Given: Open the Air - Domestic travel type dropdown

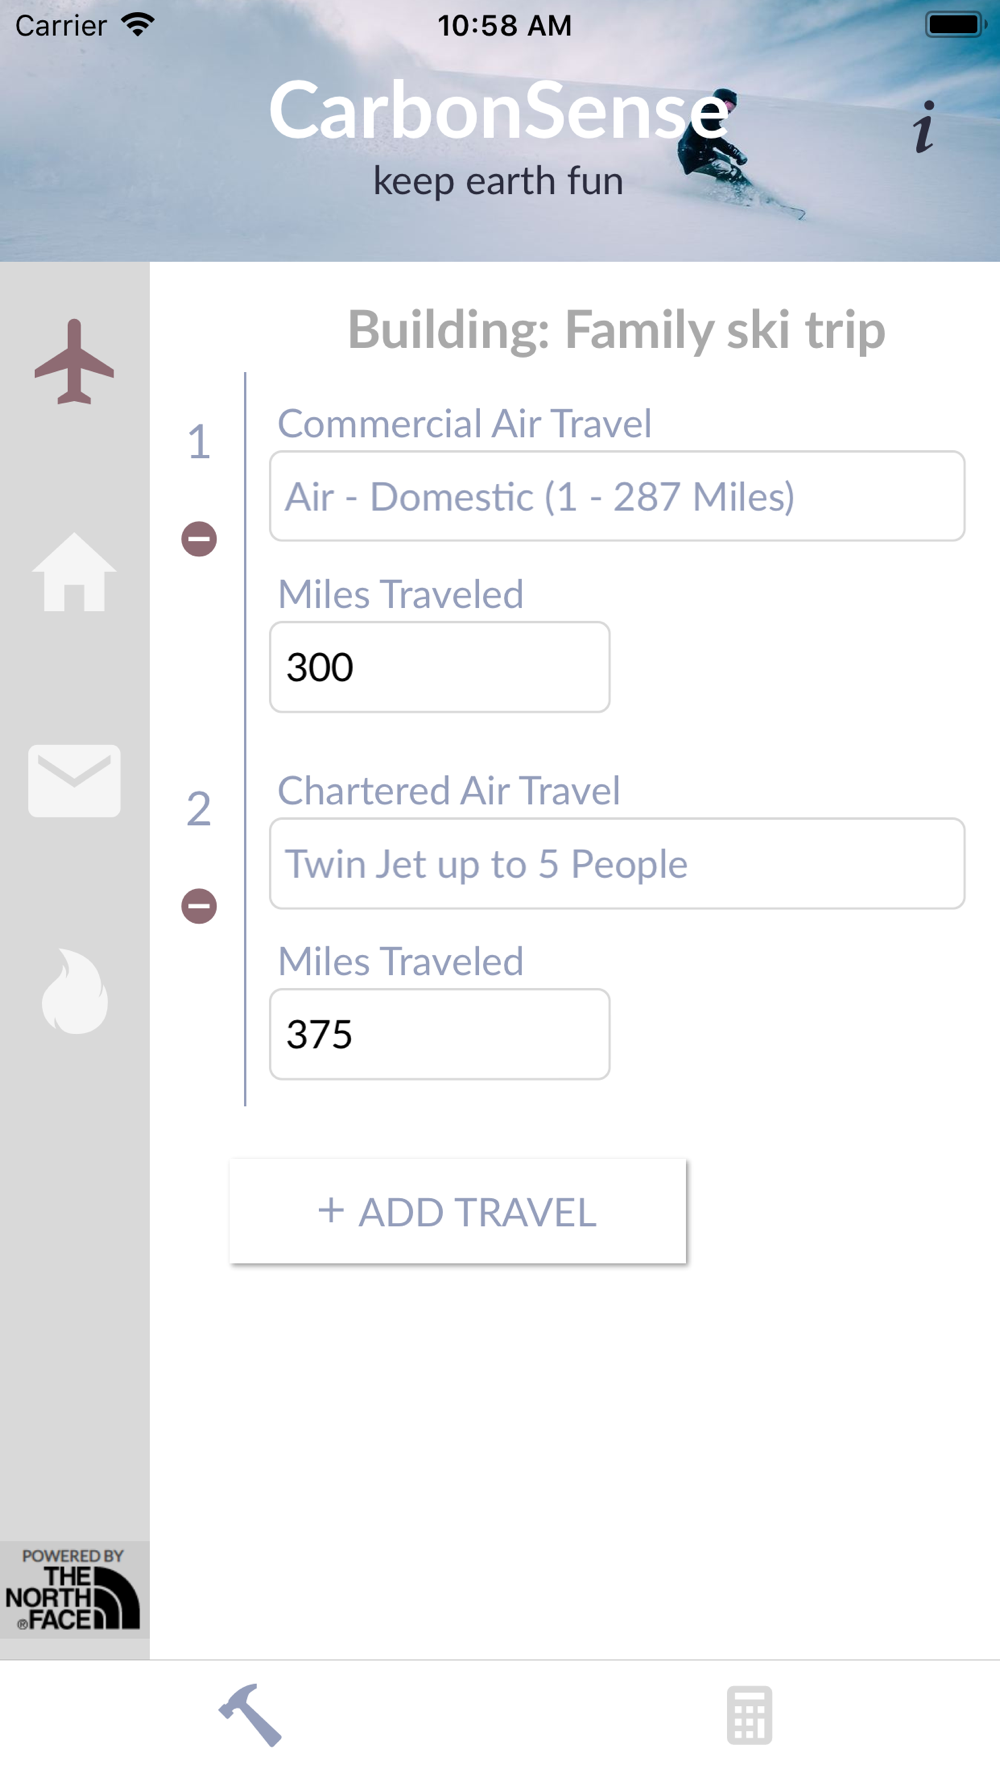Looking at the screenshot, I should [x=617, y=497].
